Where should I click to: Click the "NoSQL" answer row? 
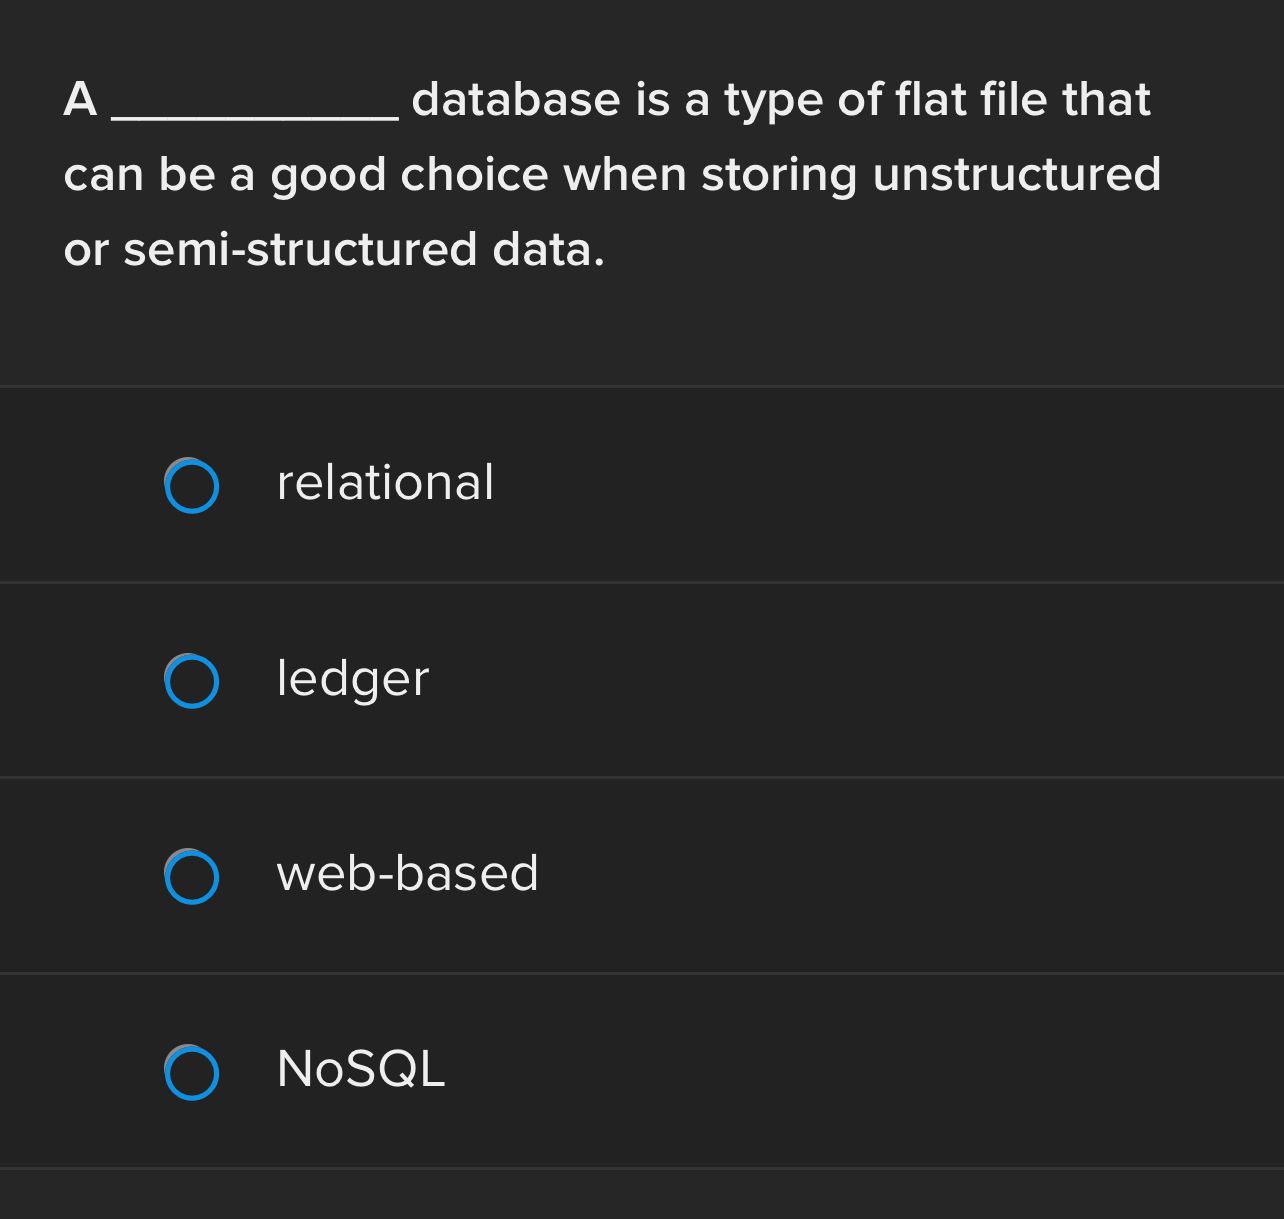tap(642, 1073)
